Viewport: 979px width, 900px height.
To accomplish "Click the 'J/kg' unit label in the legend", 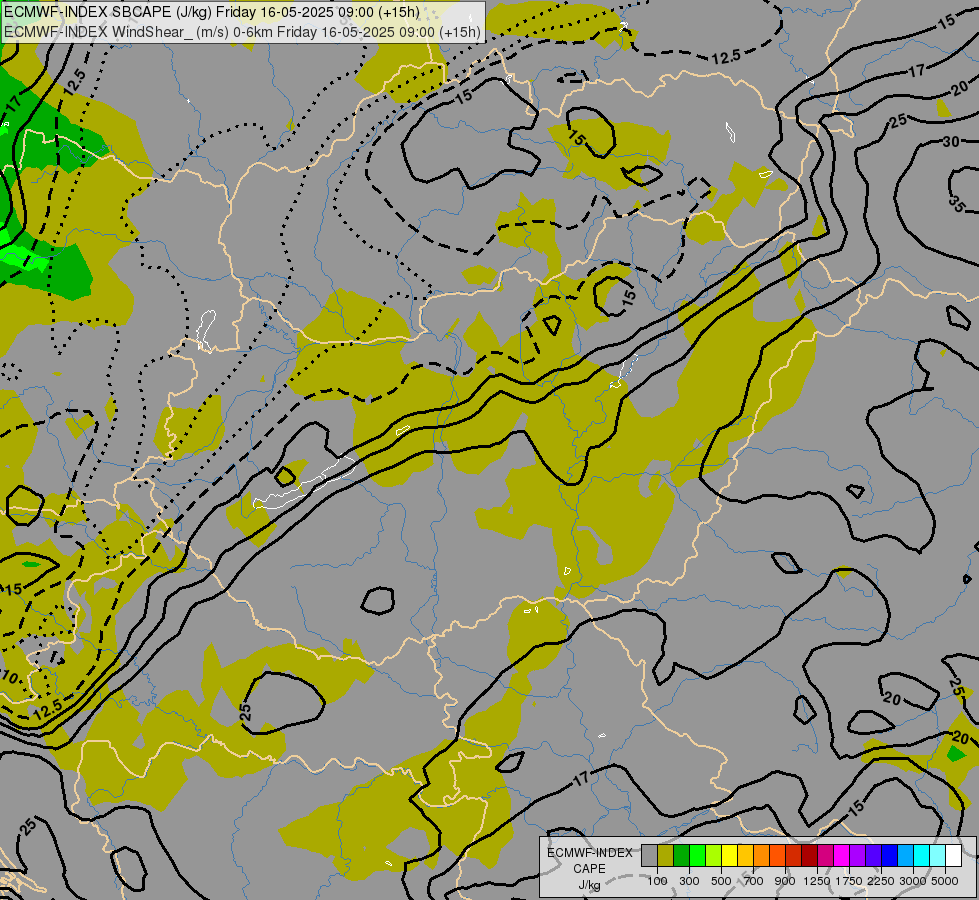I will point(589,885).
